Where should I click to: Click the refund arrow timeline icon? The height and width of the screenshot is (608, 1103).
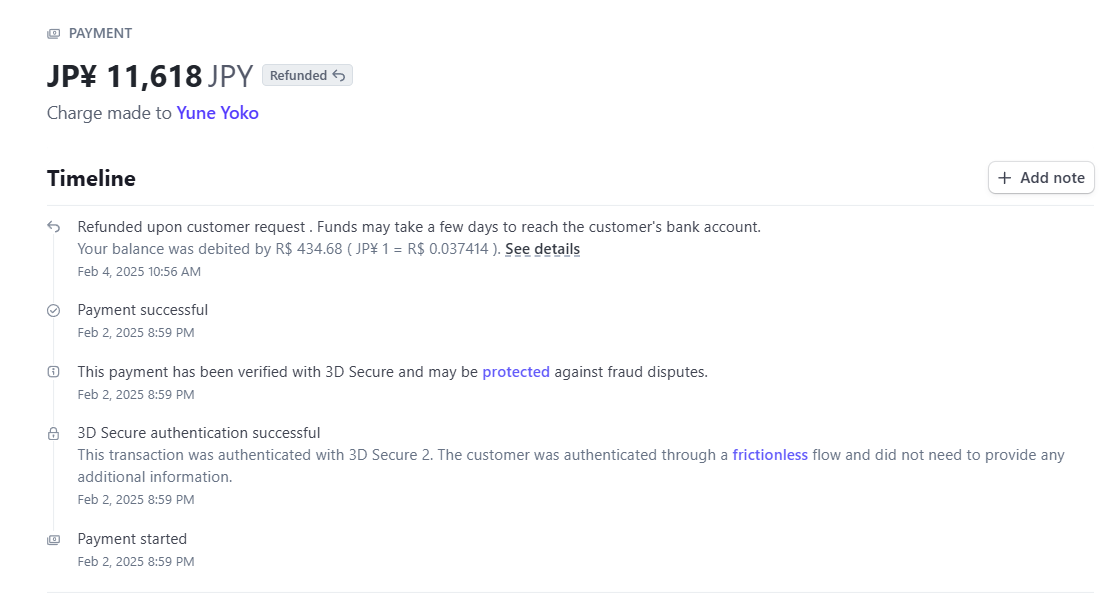click(x=53, y=227)
